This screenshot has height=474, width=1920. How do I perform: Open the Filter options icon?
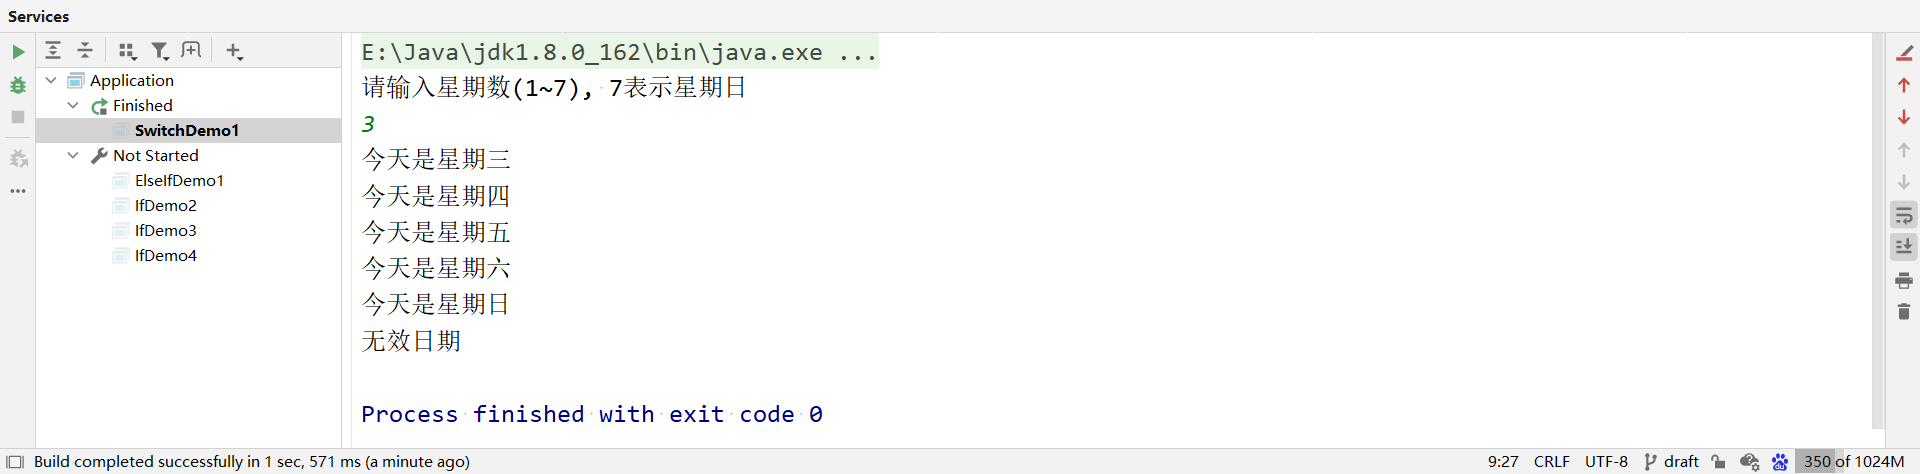[x=159, y=51]
